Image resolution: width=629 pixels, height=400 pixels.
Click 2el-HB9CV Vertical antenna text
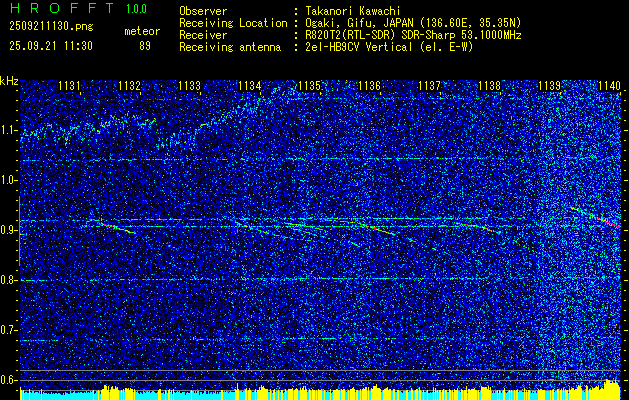pos(389,47)
